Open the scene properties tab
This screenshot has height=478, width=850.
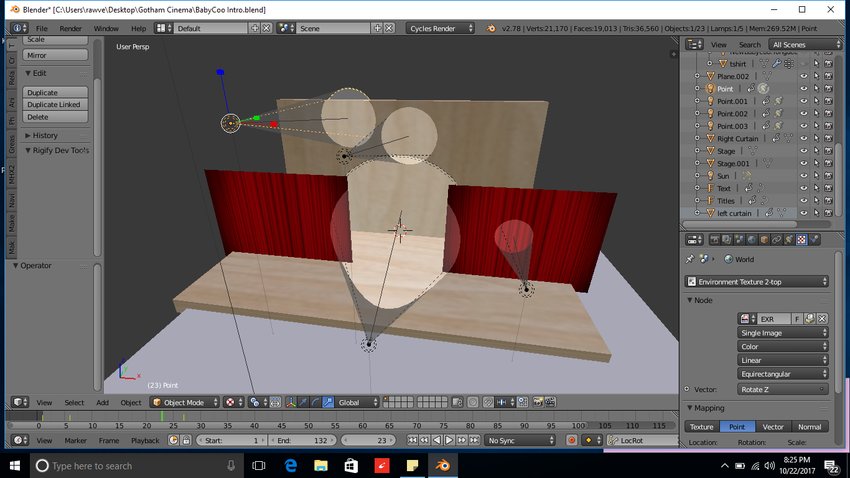pyautogui.click(x=739, y=240)
